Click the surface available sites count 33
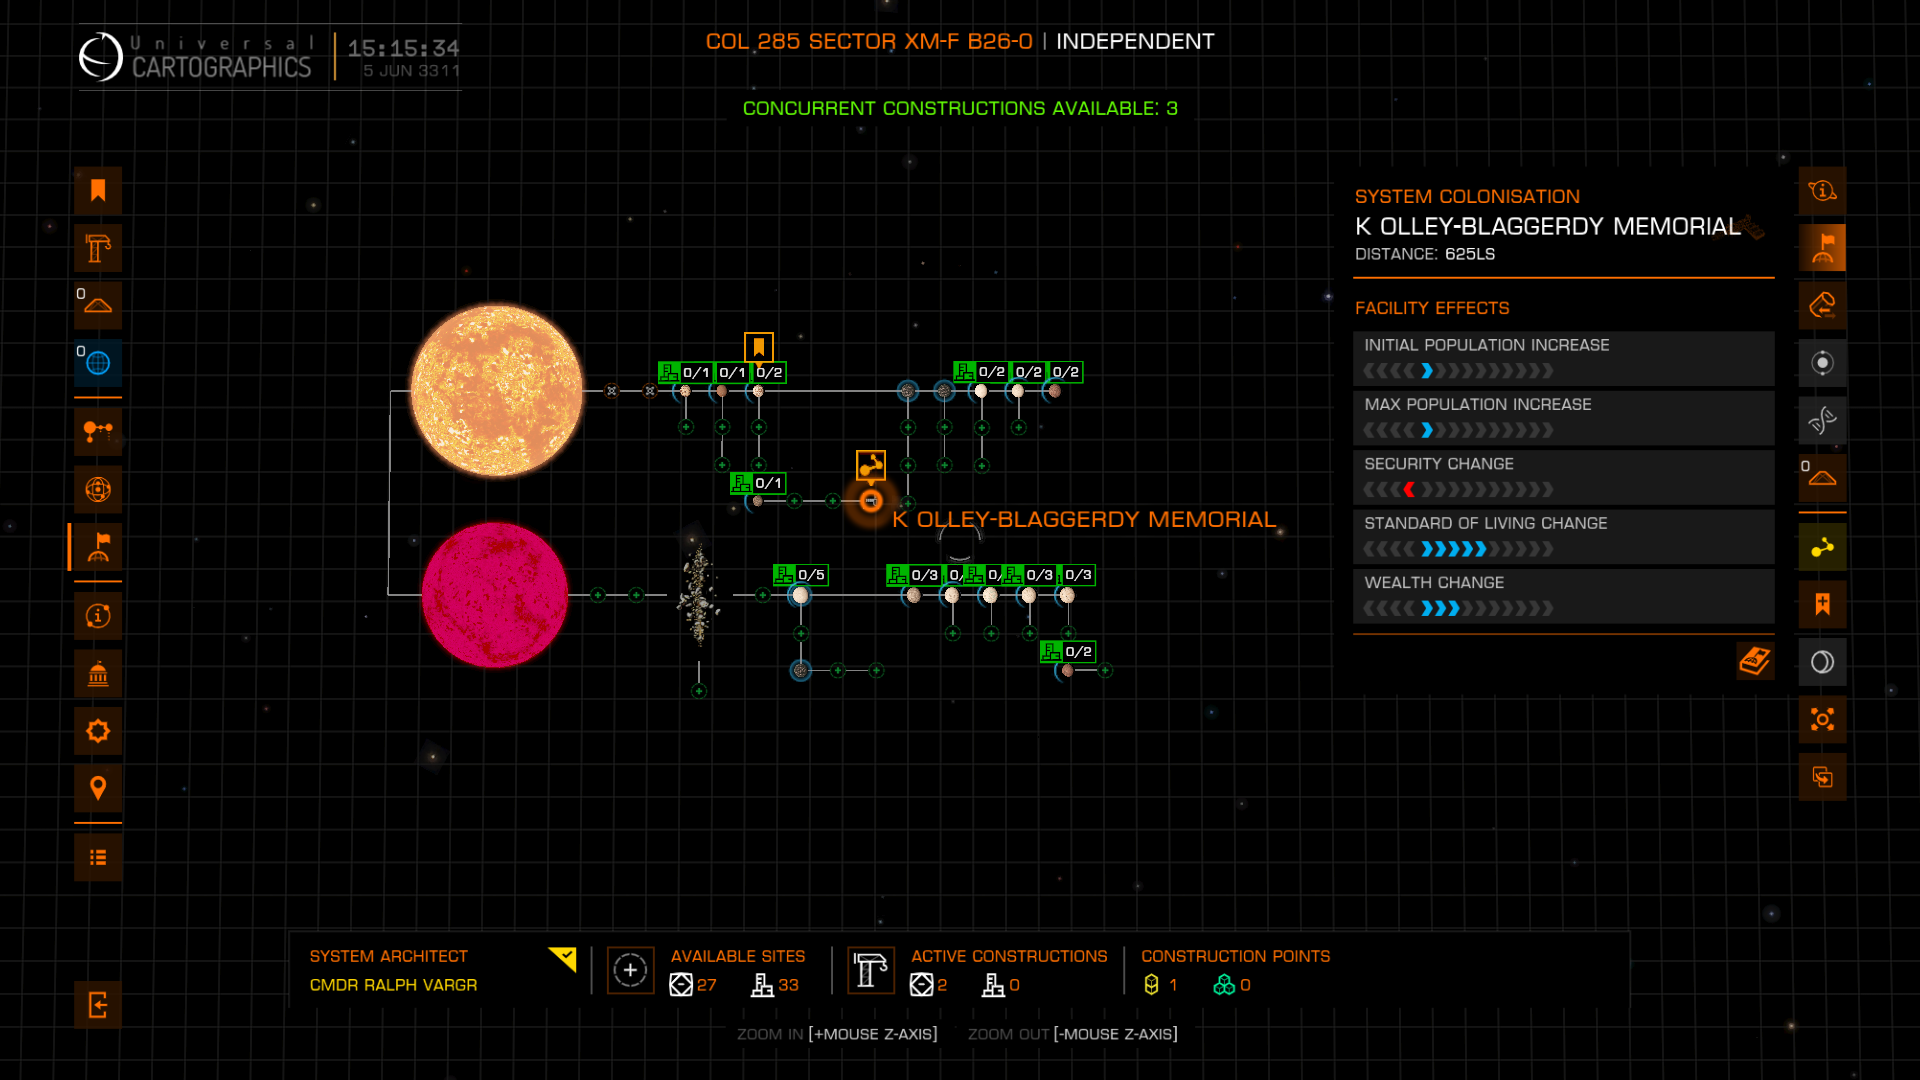 788,985
